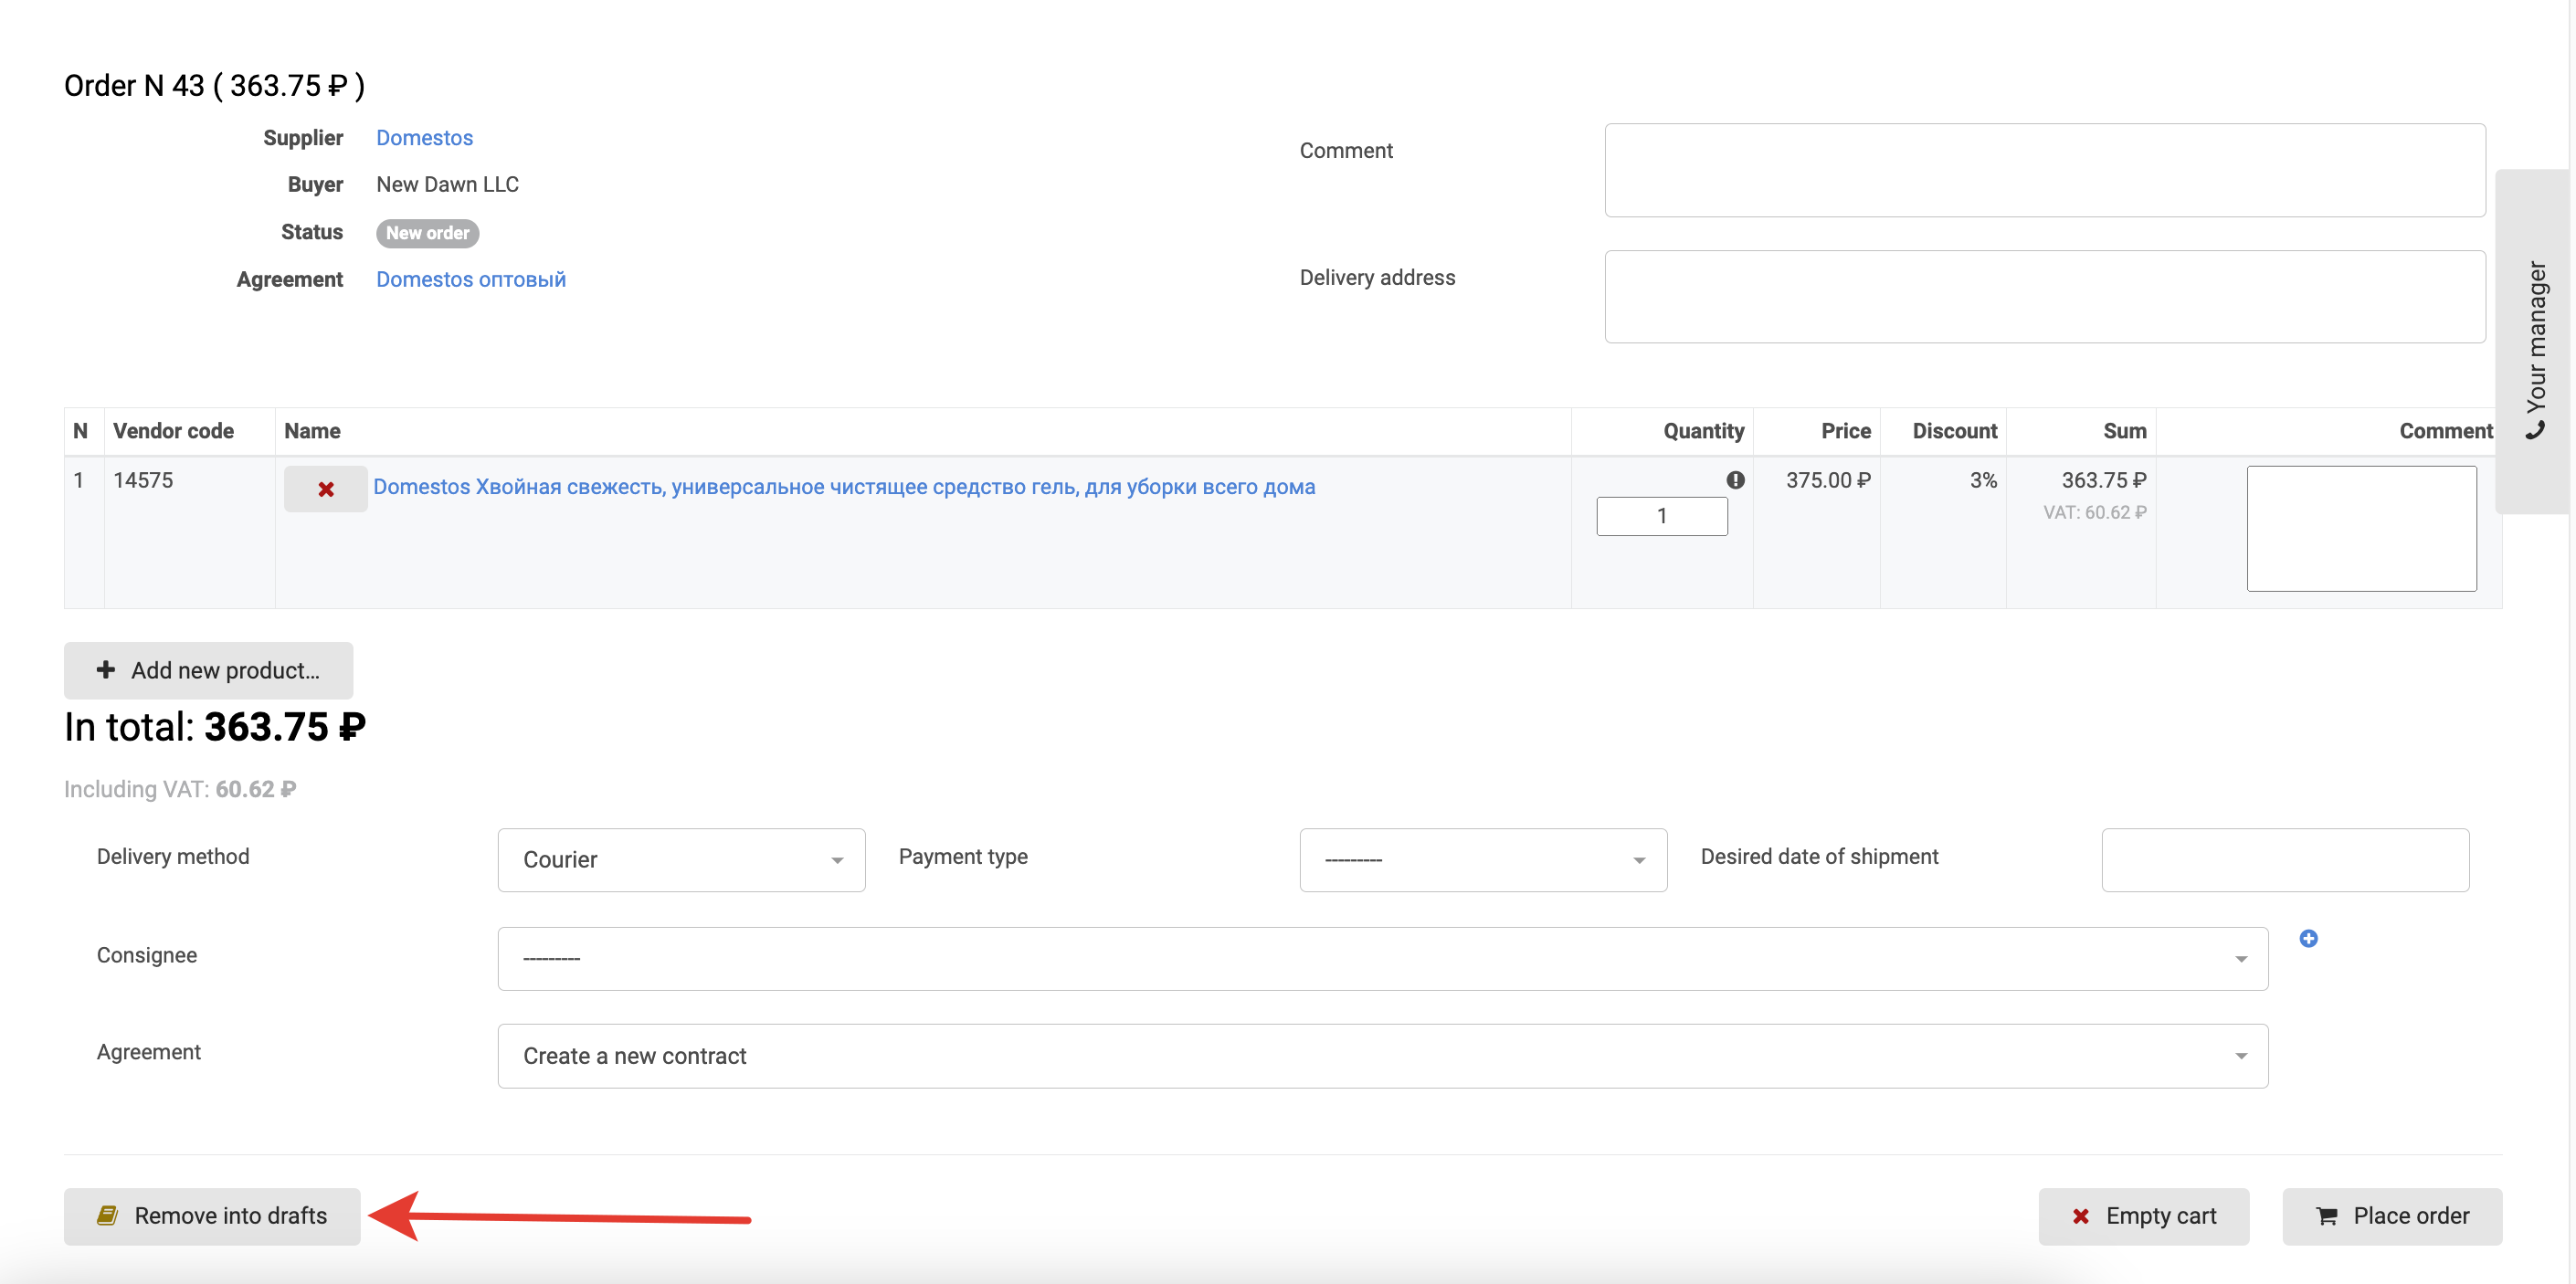Expand the Consignee dropdown
This screenshot has height=1284, width=2576.
tap(1382, 959)
